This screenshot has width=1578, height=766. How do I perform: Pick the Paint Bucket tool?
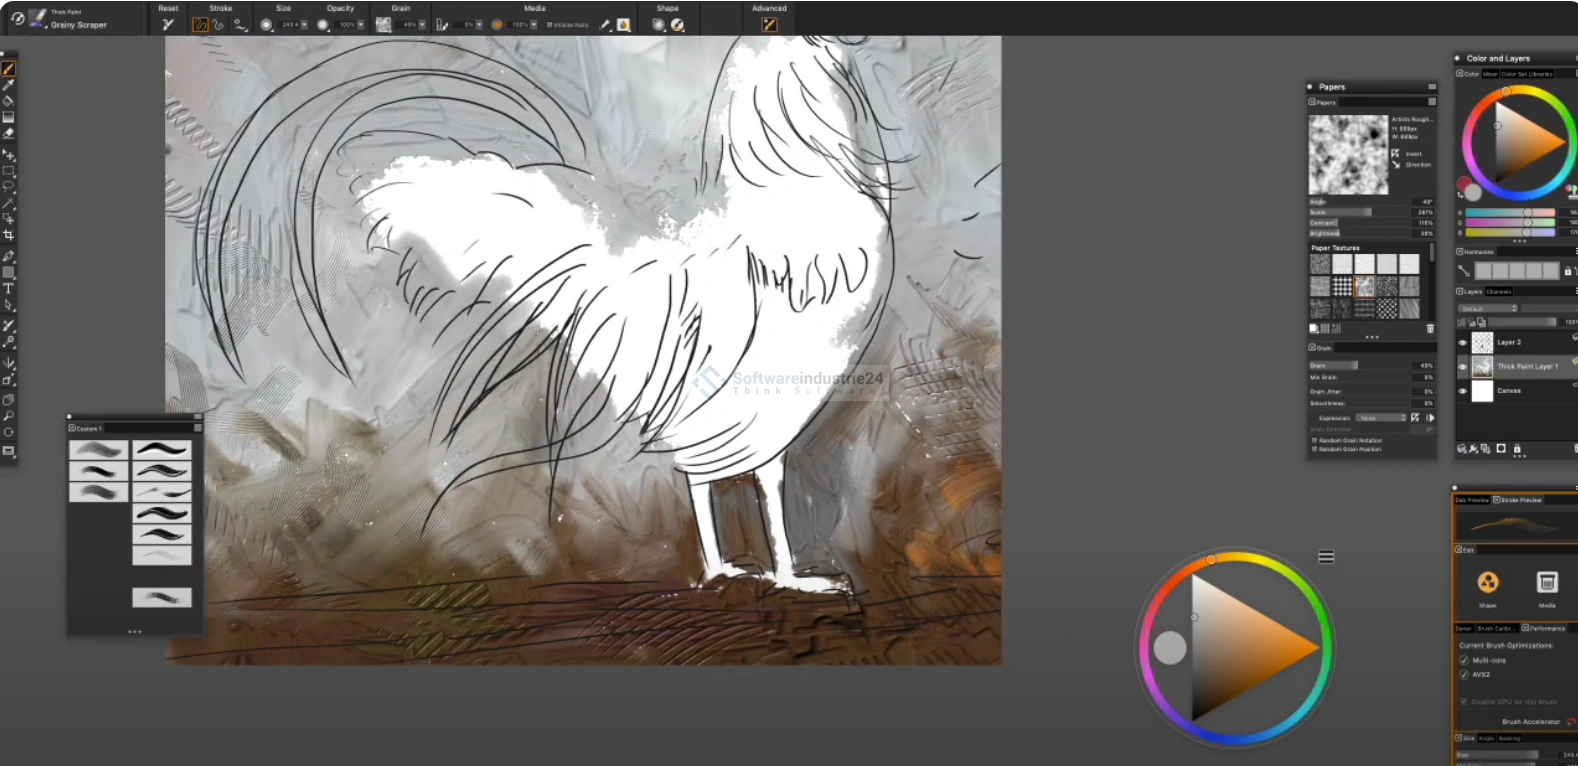point(8,101)
